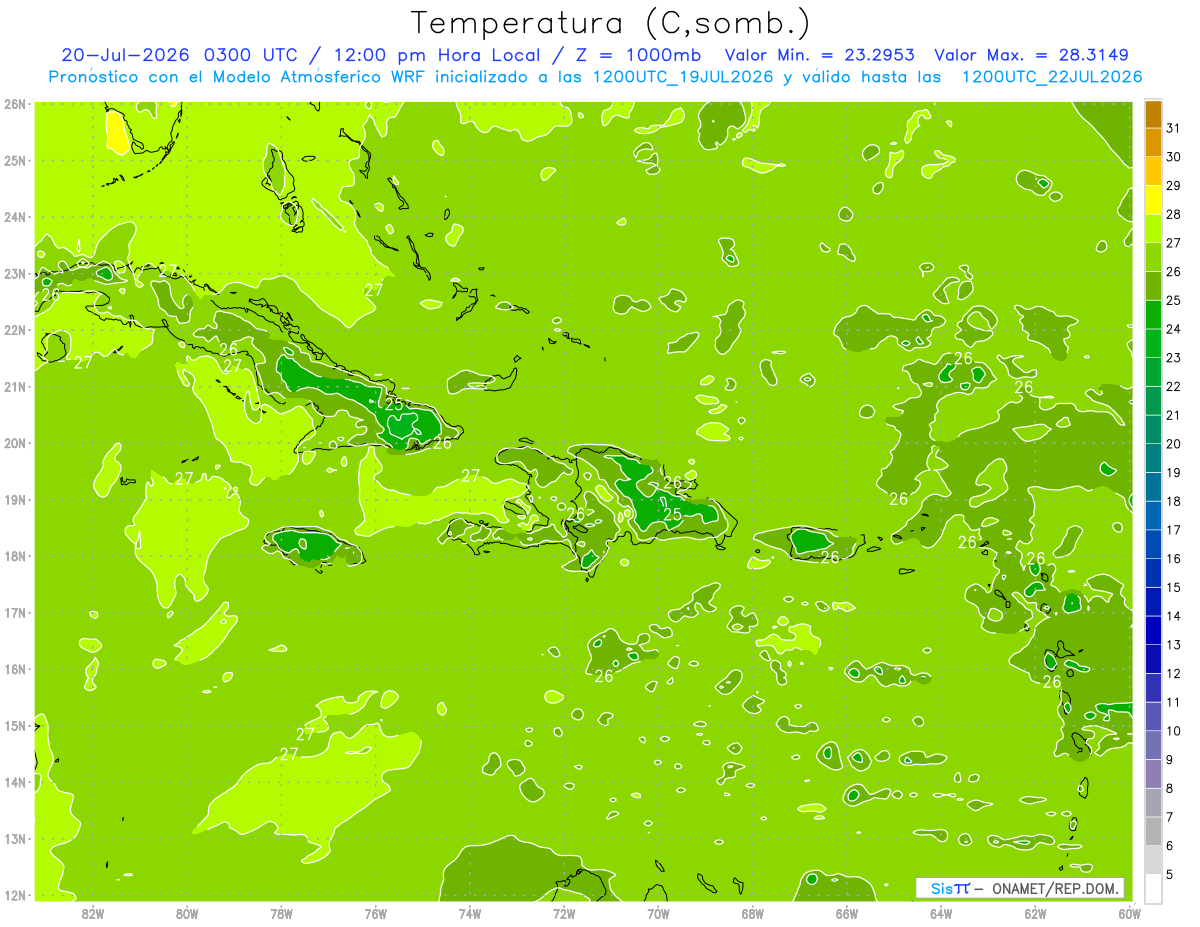Click the '5' label on the color scale

(1170, 875)
